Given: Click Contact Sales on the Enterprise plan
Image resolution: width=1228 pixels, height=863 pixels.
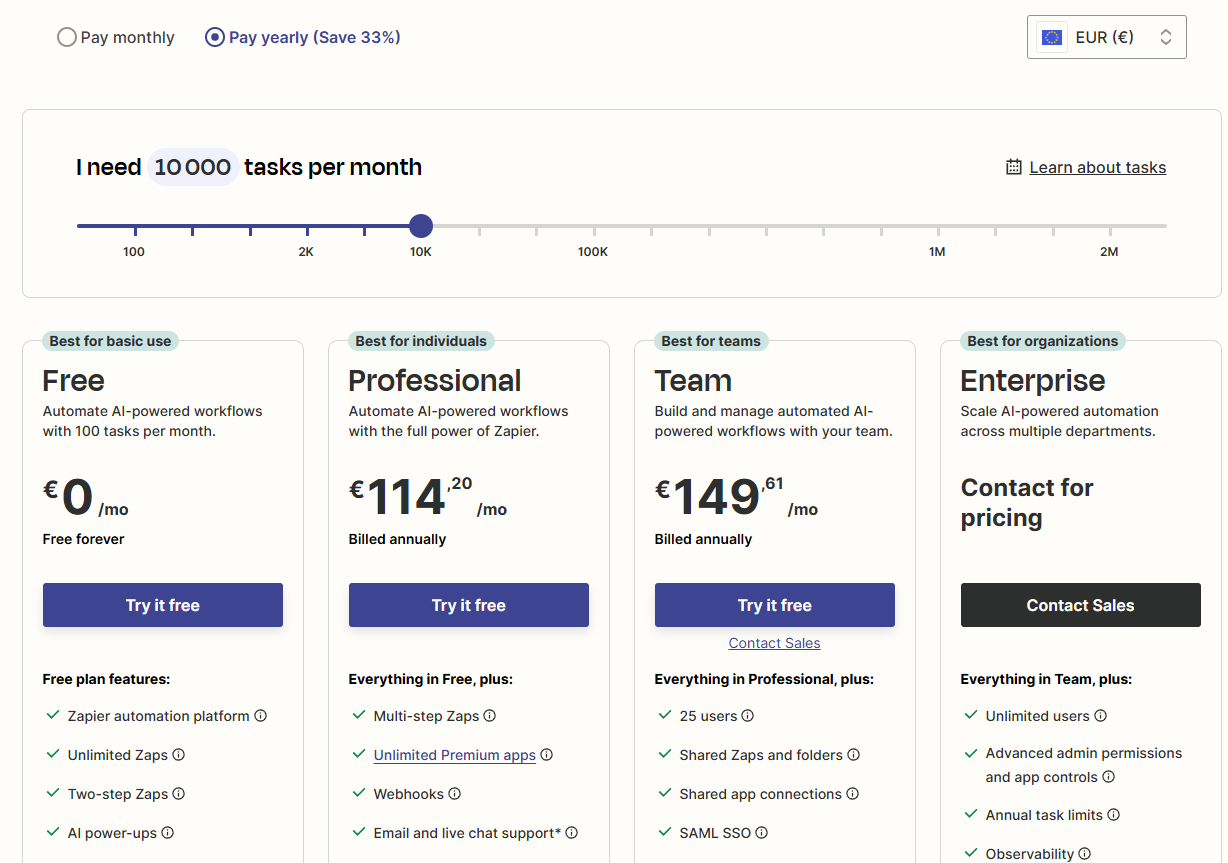Looking at the screenshot, I should (x=1080, y=604).
